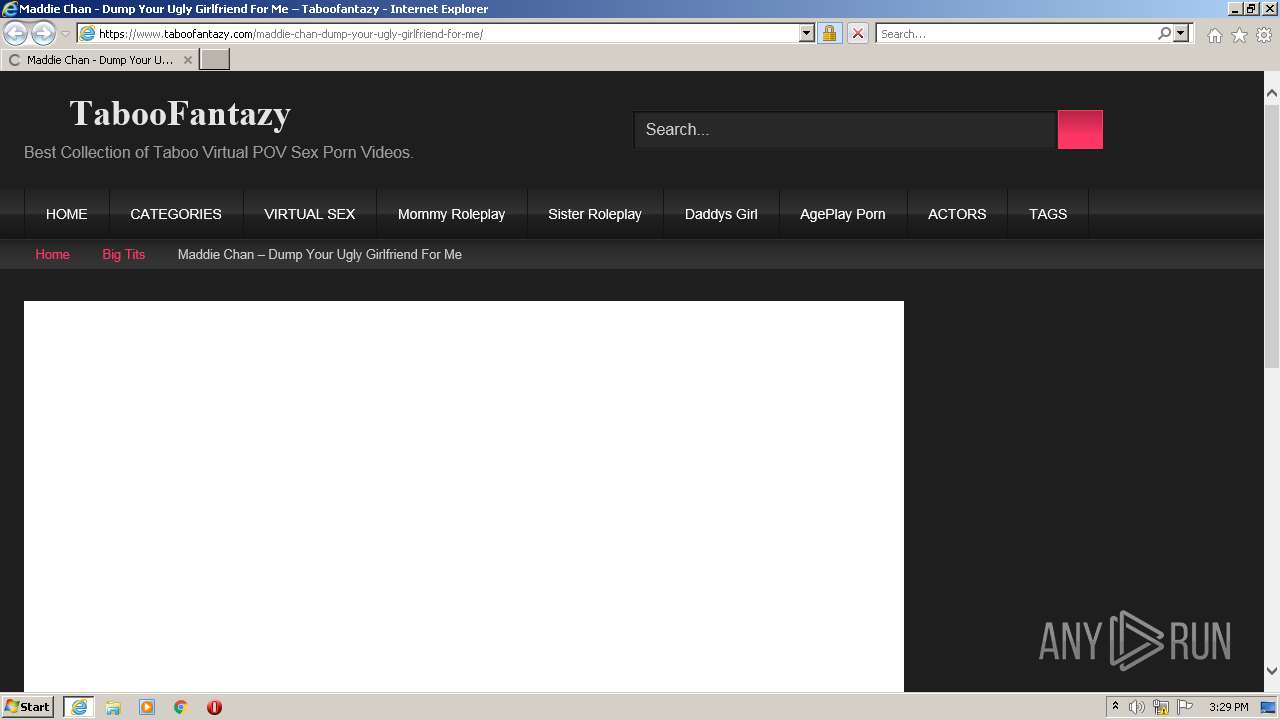Screen dimensions: 1280x720
Task: Click the browser Forward arrow button
Action: (43, 34)
